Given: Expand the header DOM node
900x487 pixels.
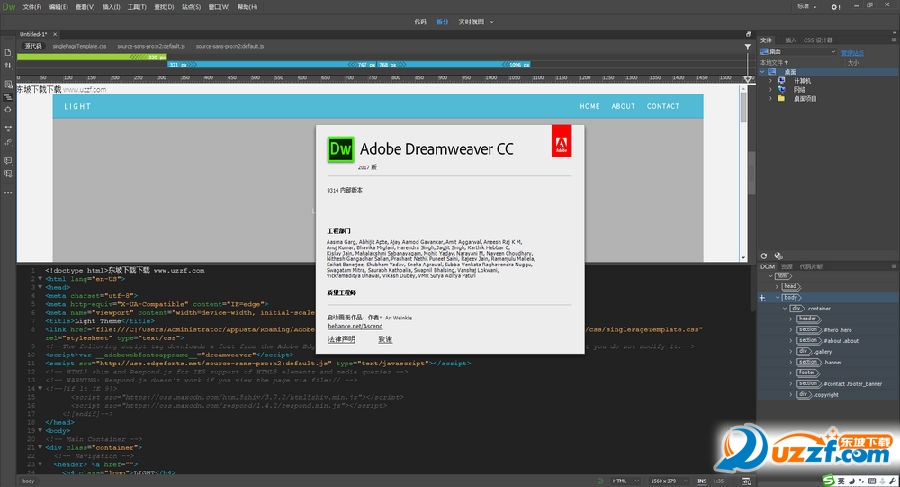Looking at the screenshot, I should (791, 319).
